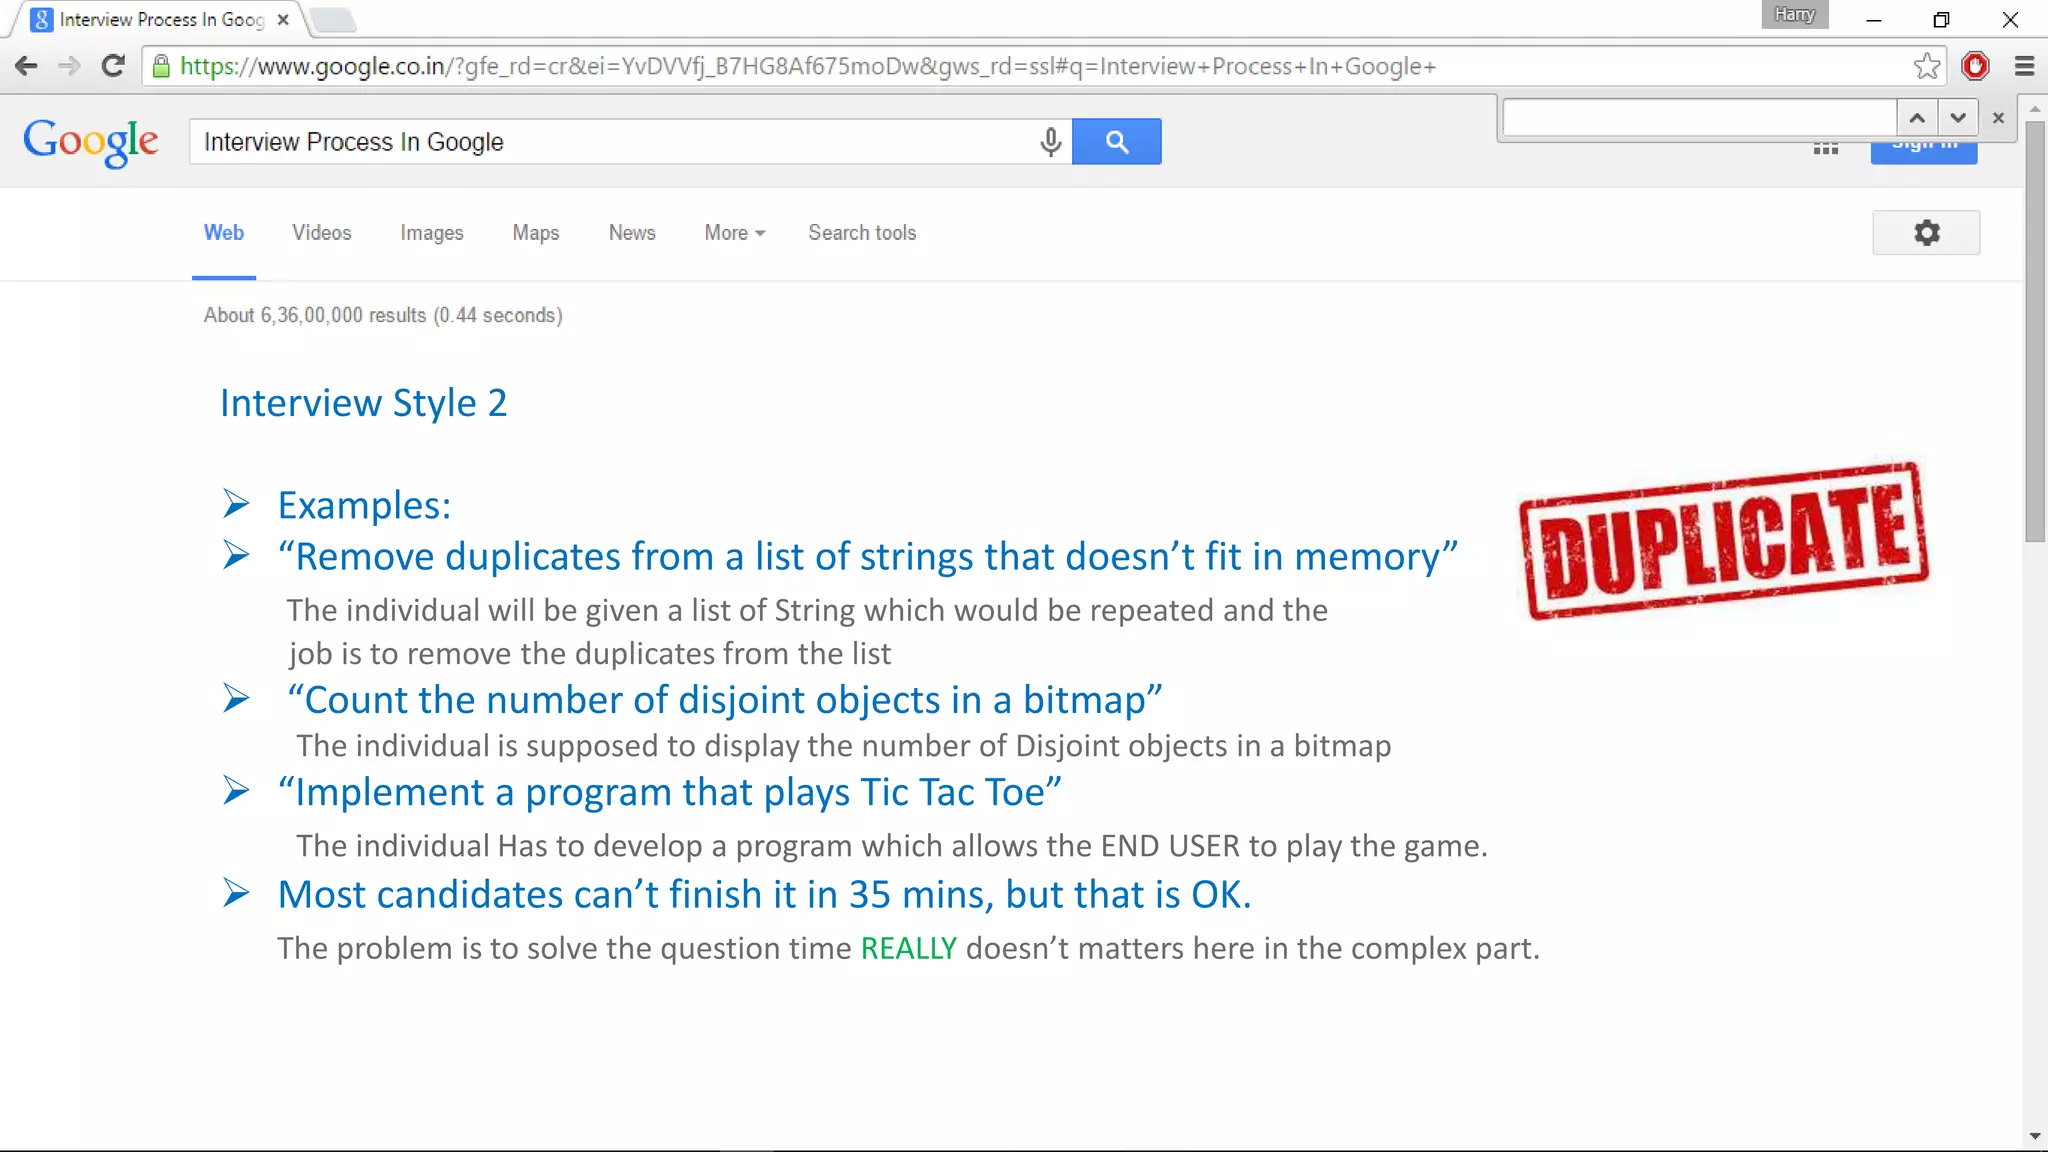Click 'job is to remove the duplicates' sentence
Image resolution: width=2048 pixels, height=1152 pixels.
pyautogui.click(x=590, y=654)
